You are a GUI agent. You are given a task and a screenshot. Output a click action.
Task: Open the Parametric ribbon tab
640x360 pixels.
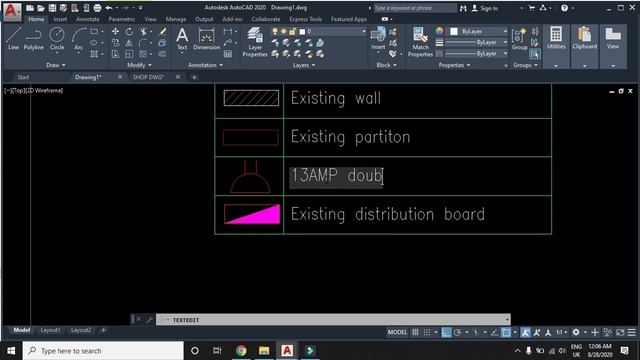pyautogui.click(x=122, y=19)
